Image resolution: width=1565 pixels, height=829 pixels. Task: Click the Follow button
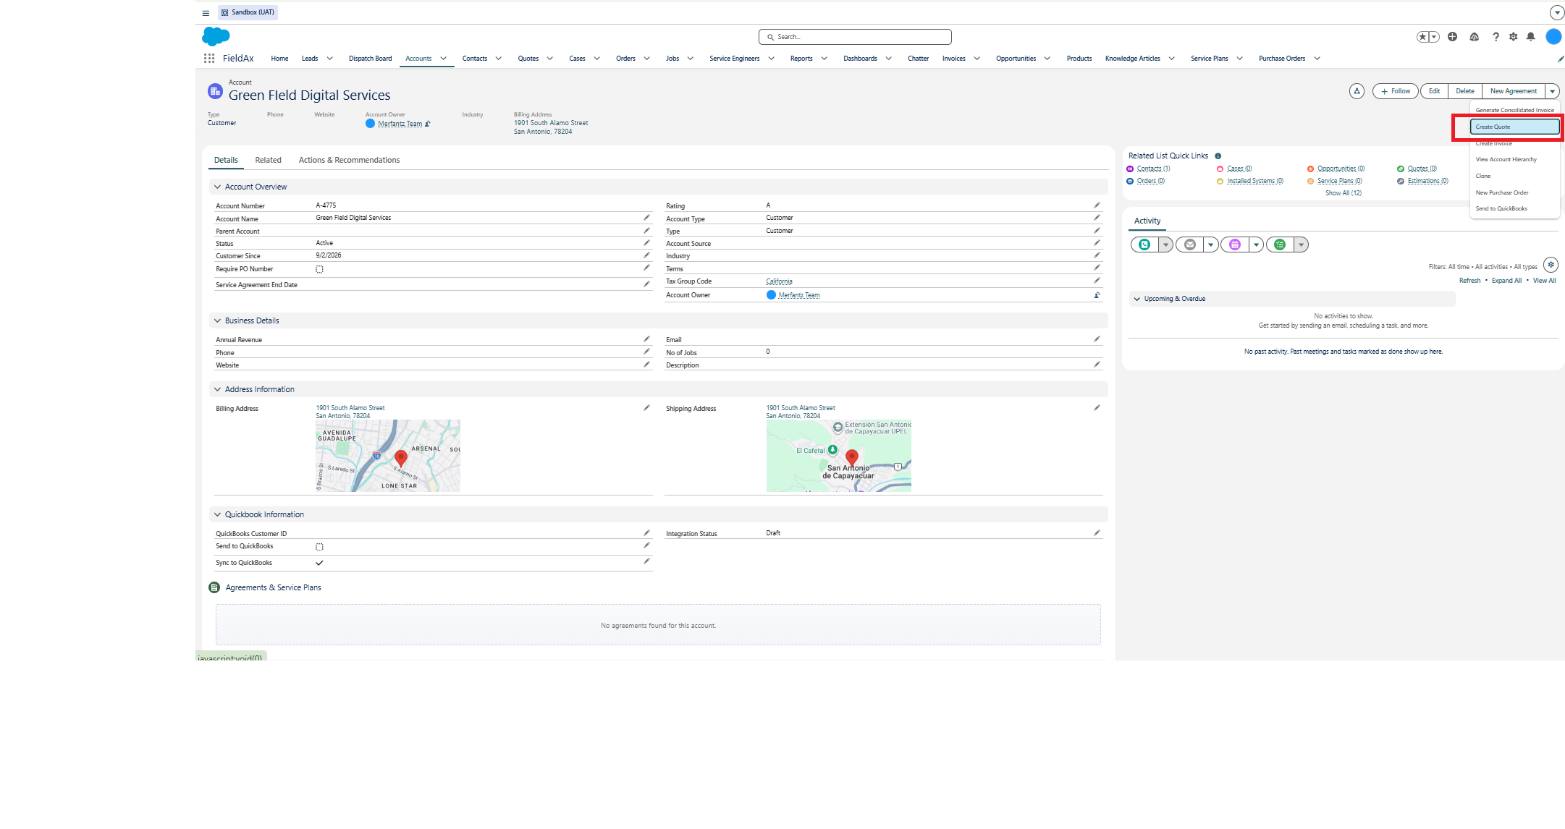coord(1395,91)
